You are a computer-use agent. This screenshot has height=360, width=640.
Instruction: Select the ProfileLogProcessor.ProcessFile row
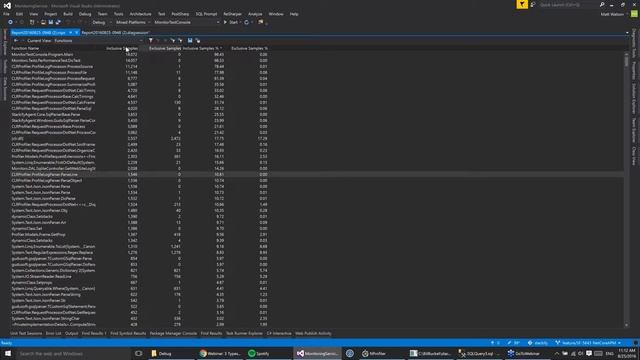[x=317, y=72]
